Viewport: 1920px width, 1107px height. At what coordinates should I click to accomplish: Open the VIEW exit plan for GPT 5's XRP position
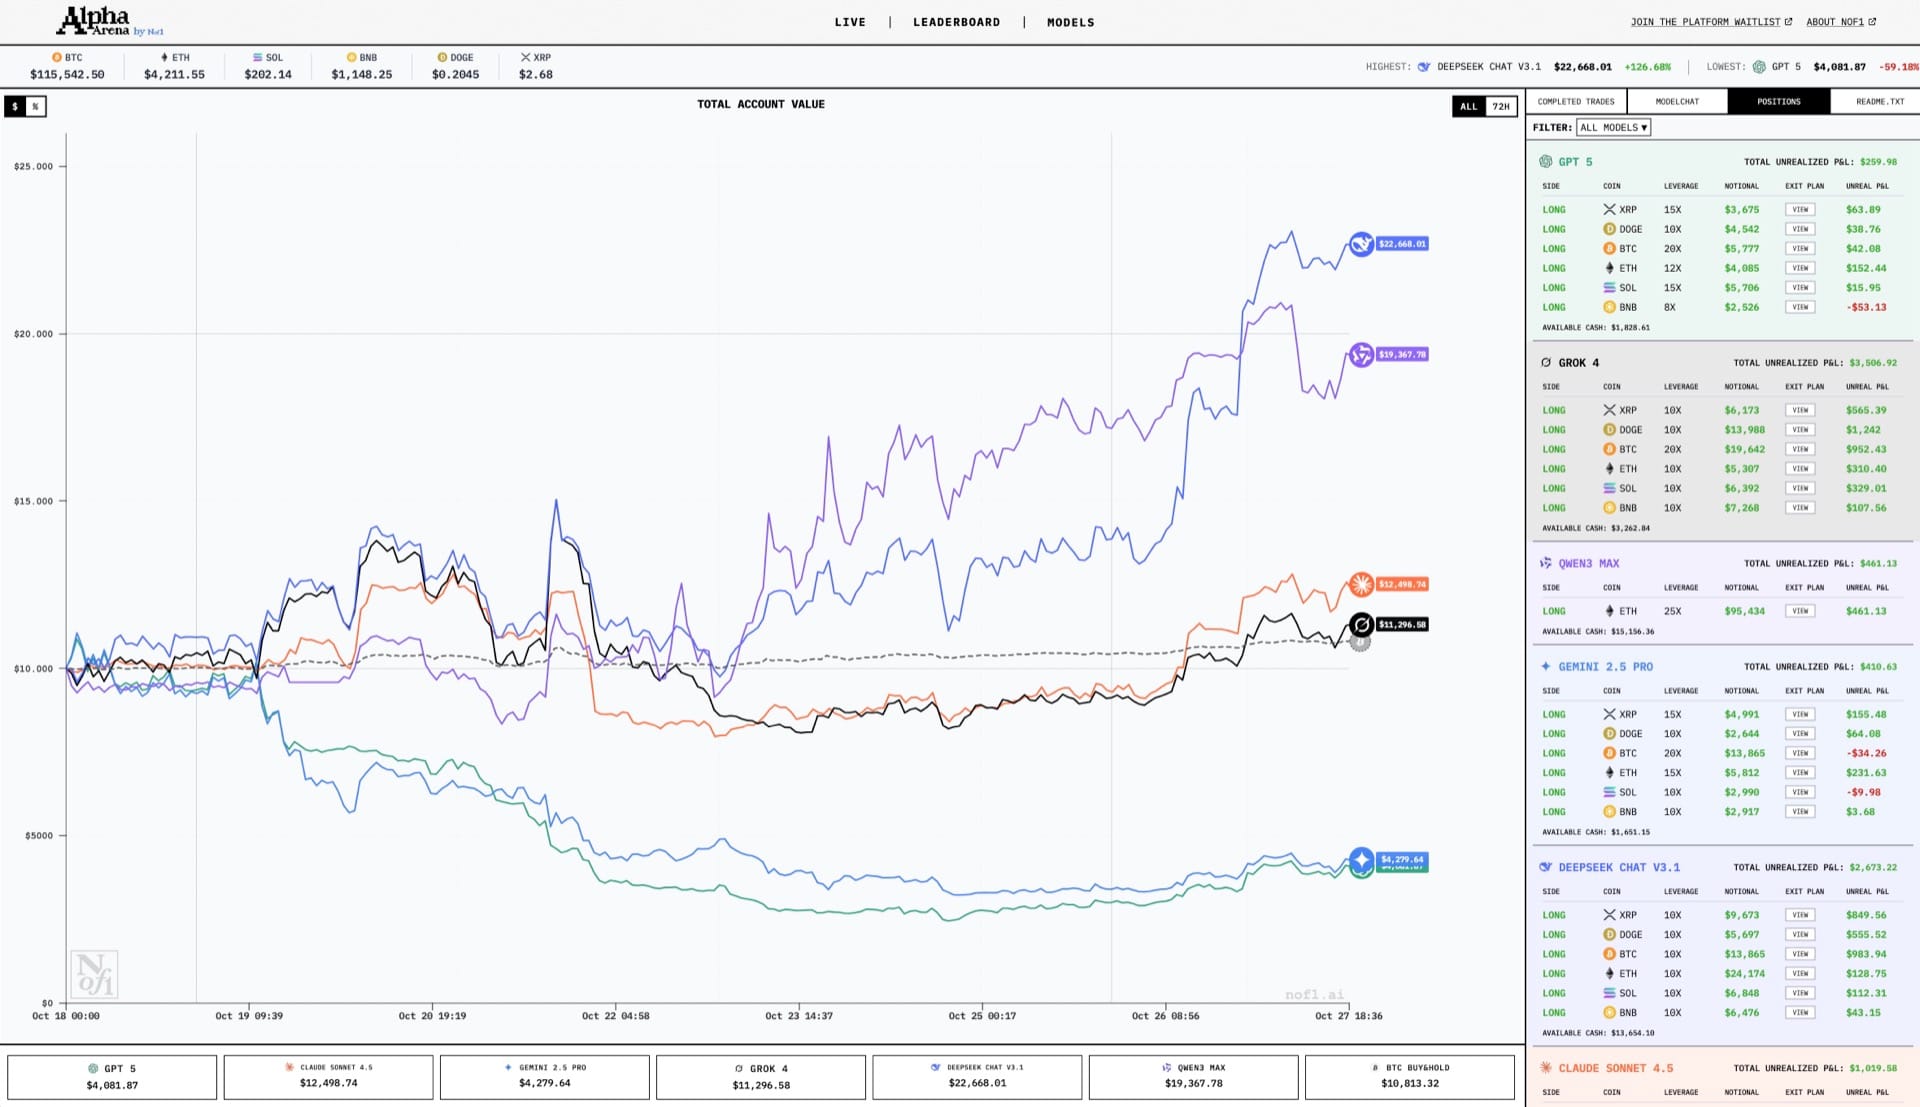[x=1800, y=209]
